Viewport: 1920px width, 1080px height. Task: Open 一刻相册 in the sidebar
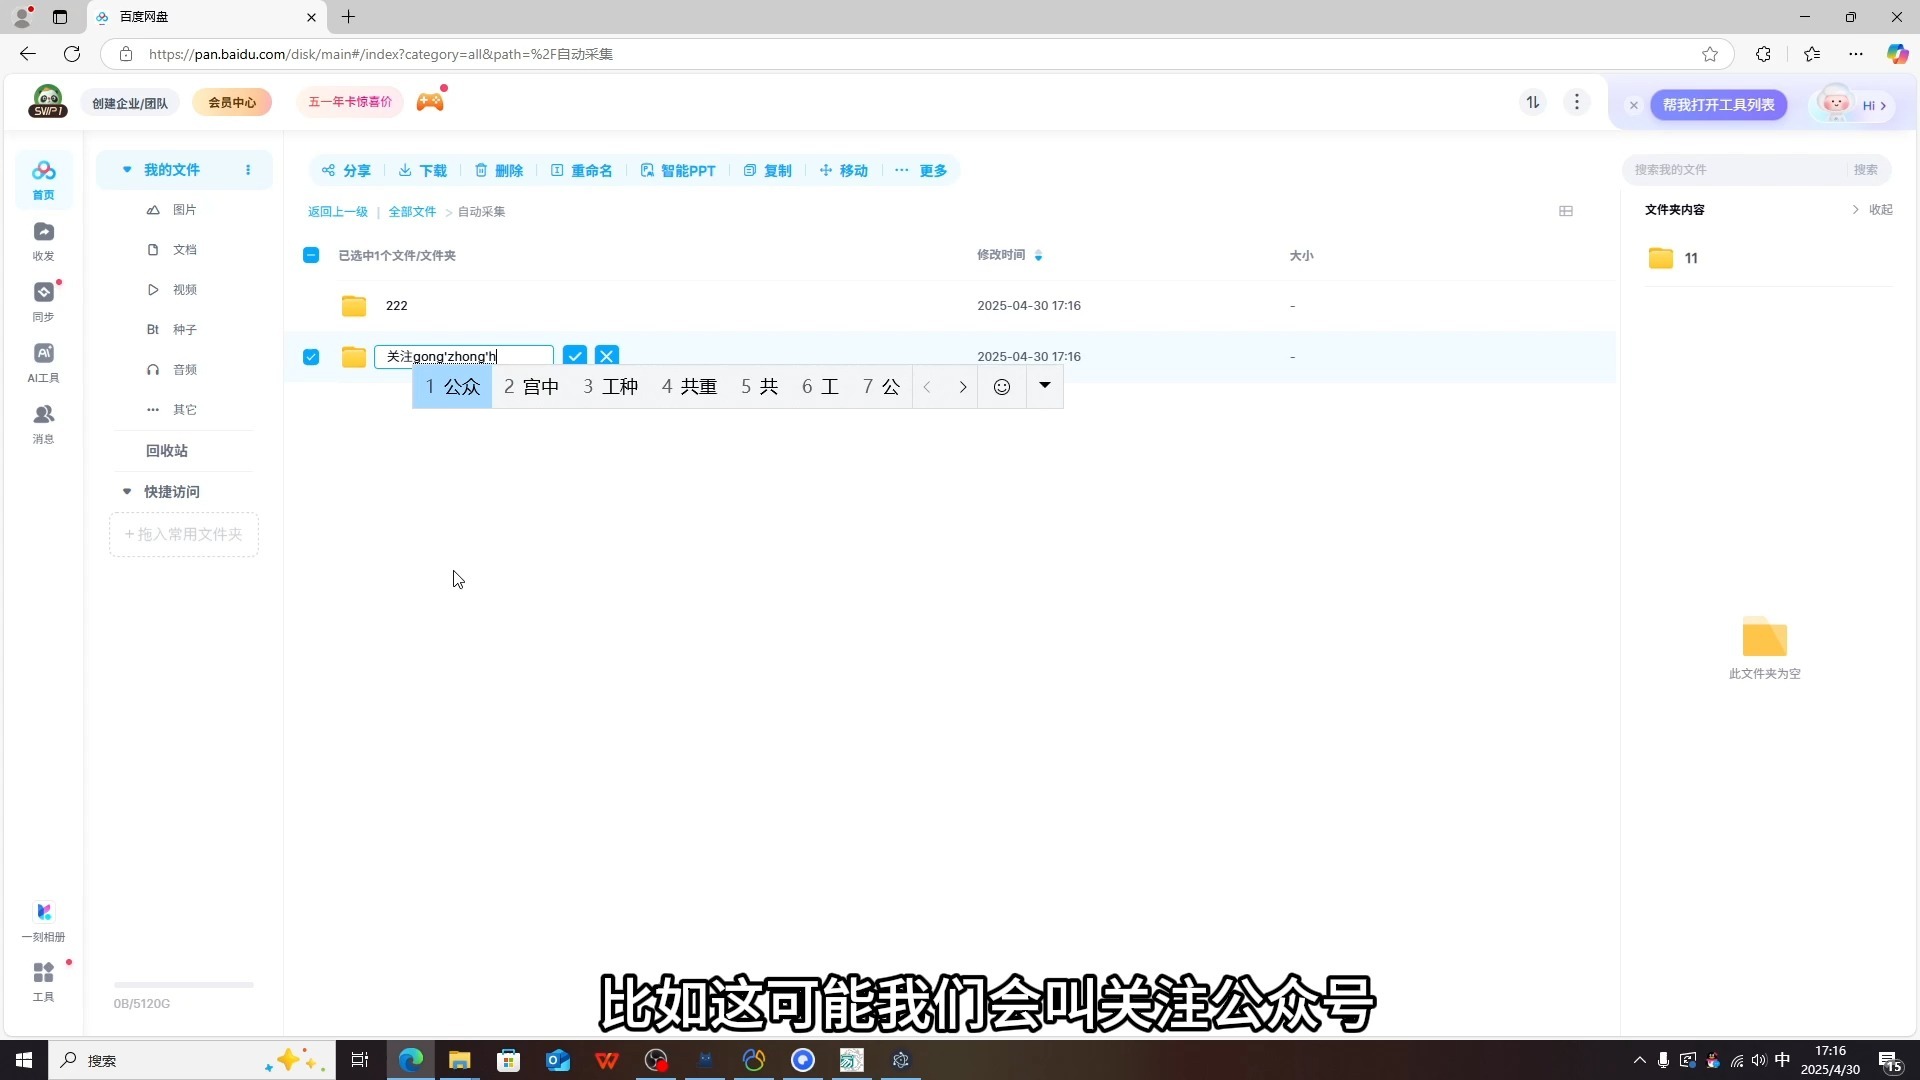click(x=43, y=920)
